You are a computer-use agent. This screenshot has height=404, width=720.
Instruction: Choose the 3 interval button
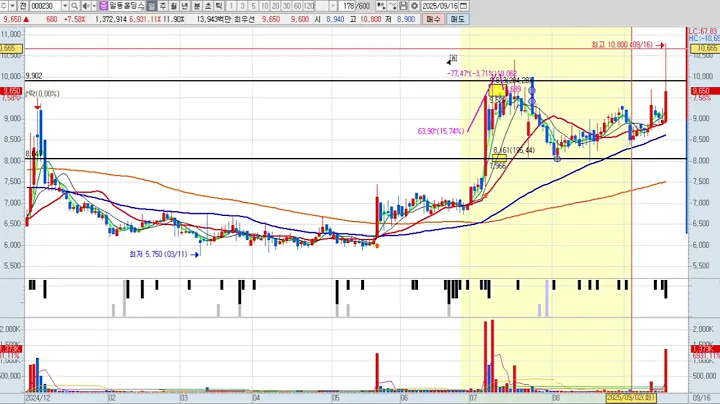point(242,6)
